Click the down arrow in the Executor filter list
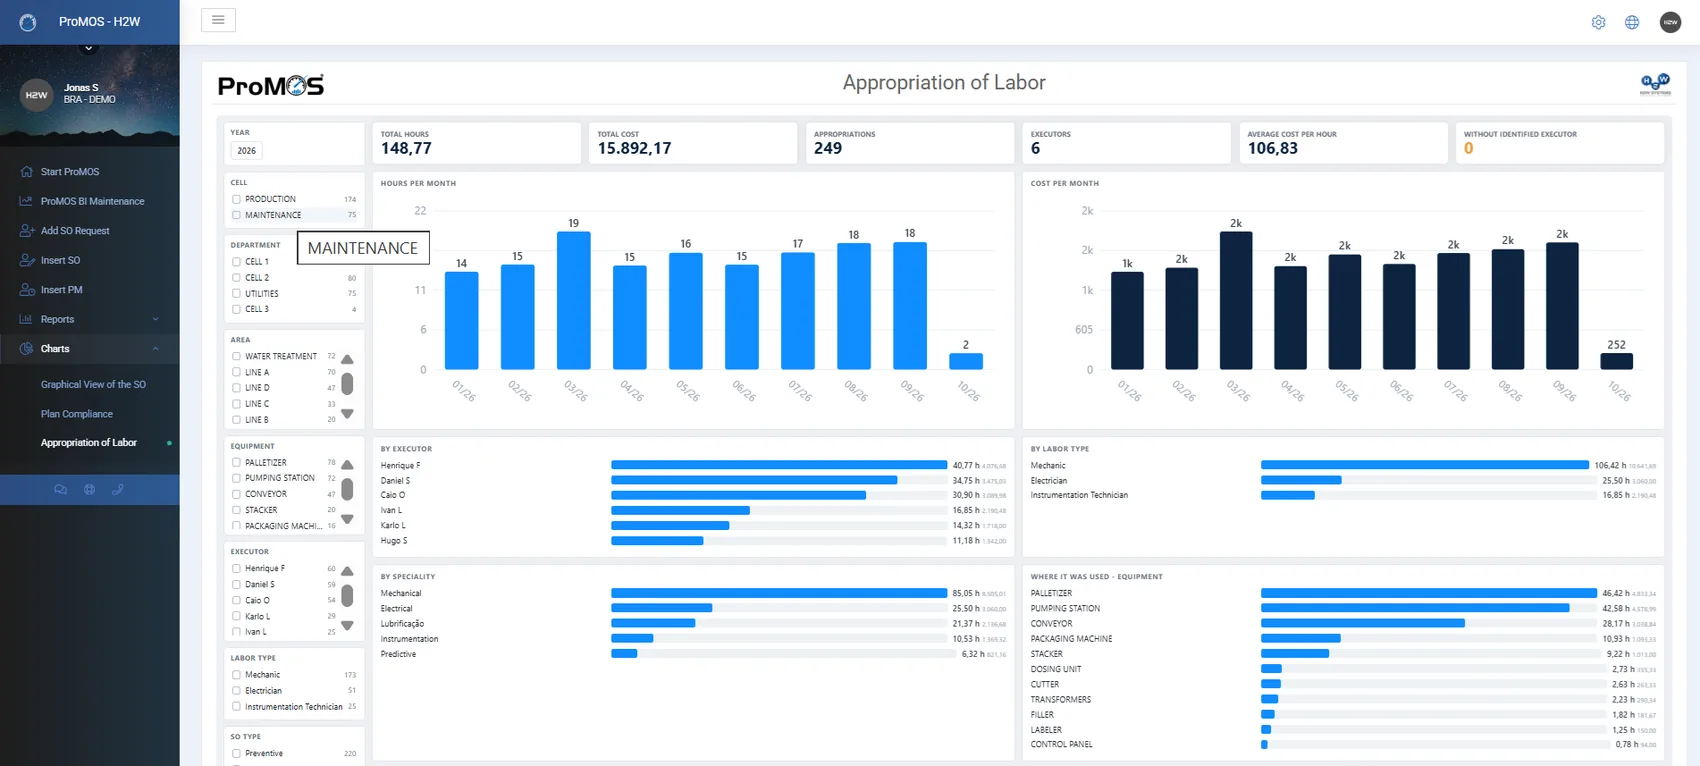 pos(347,626)
